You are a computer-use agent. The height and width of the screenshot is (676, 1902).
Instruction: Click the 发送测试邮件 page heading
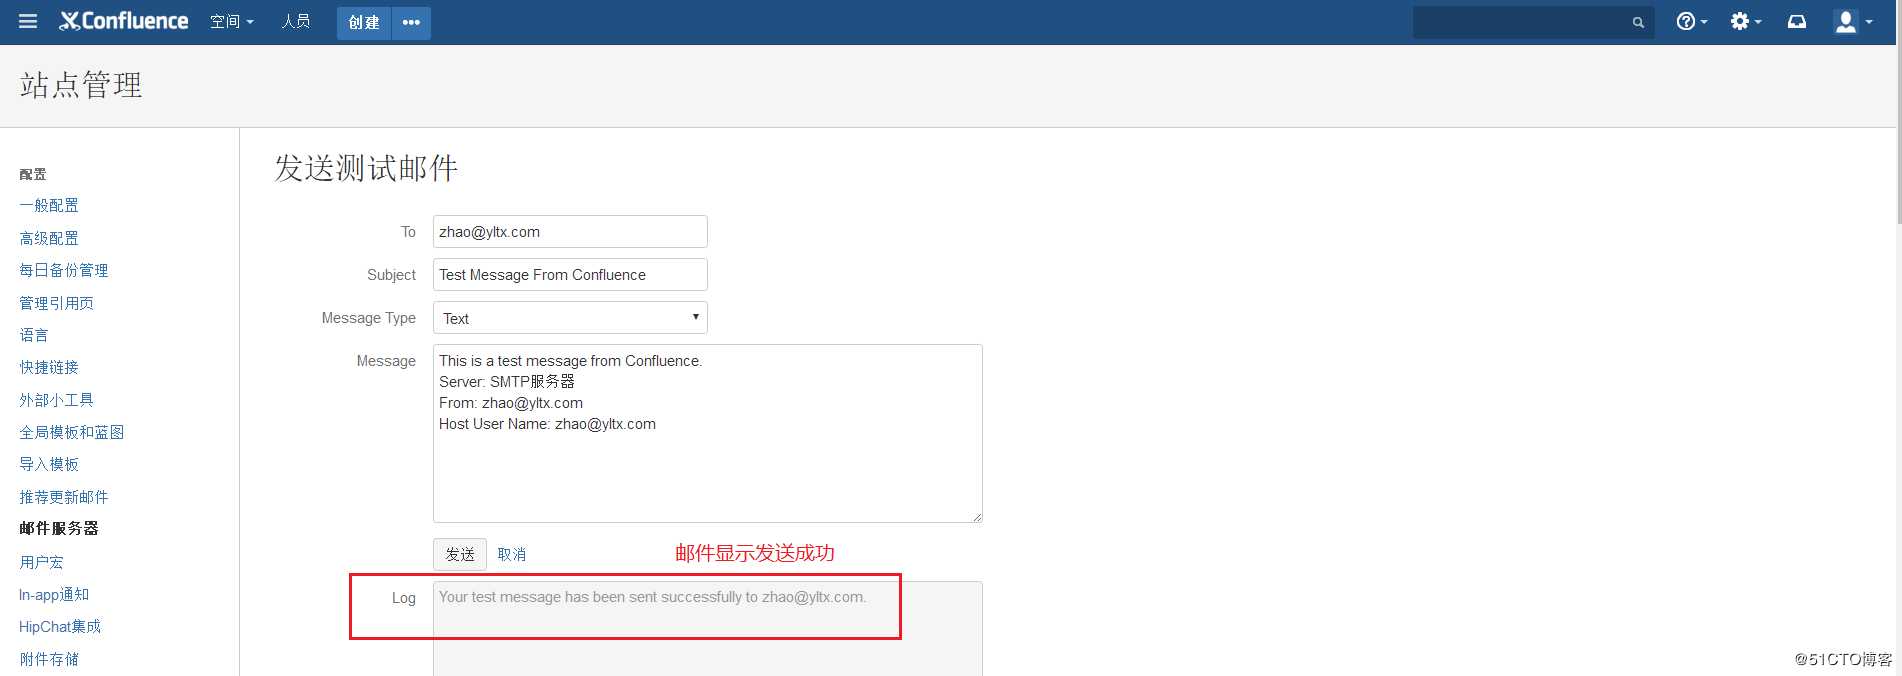click(366, 168)
